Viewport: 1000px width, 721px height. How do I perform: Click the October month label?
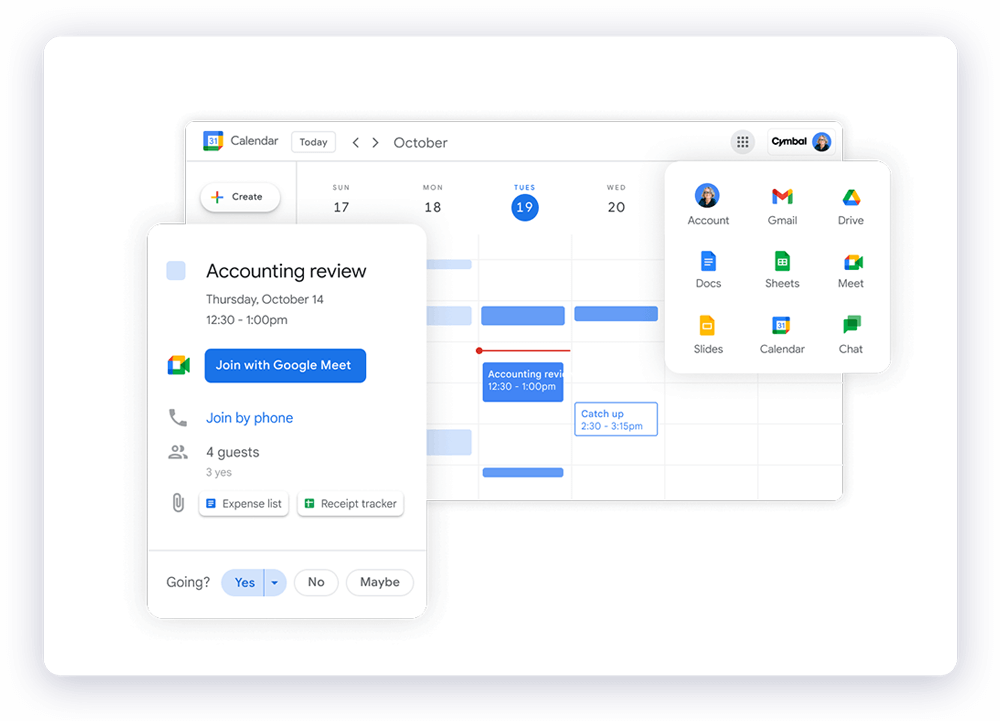point(420,143)
